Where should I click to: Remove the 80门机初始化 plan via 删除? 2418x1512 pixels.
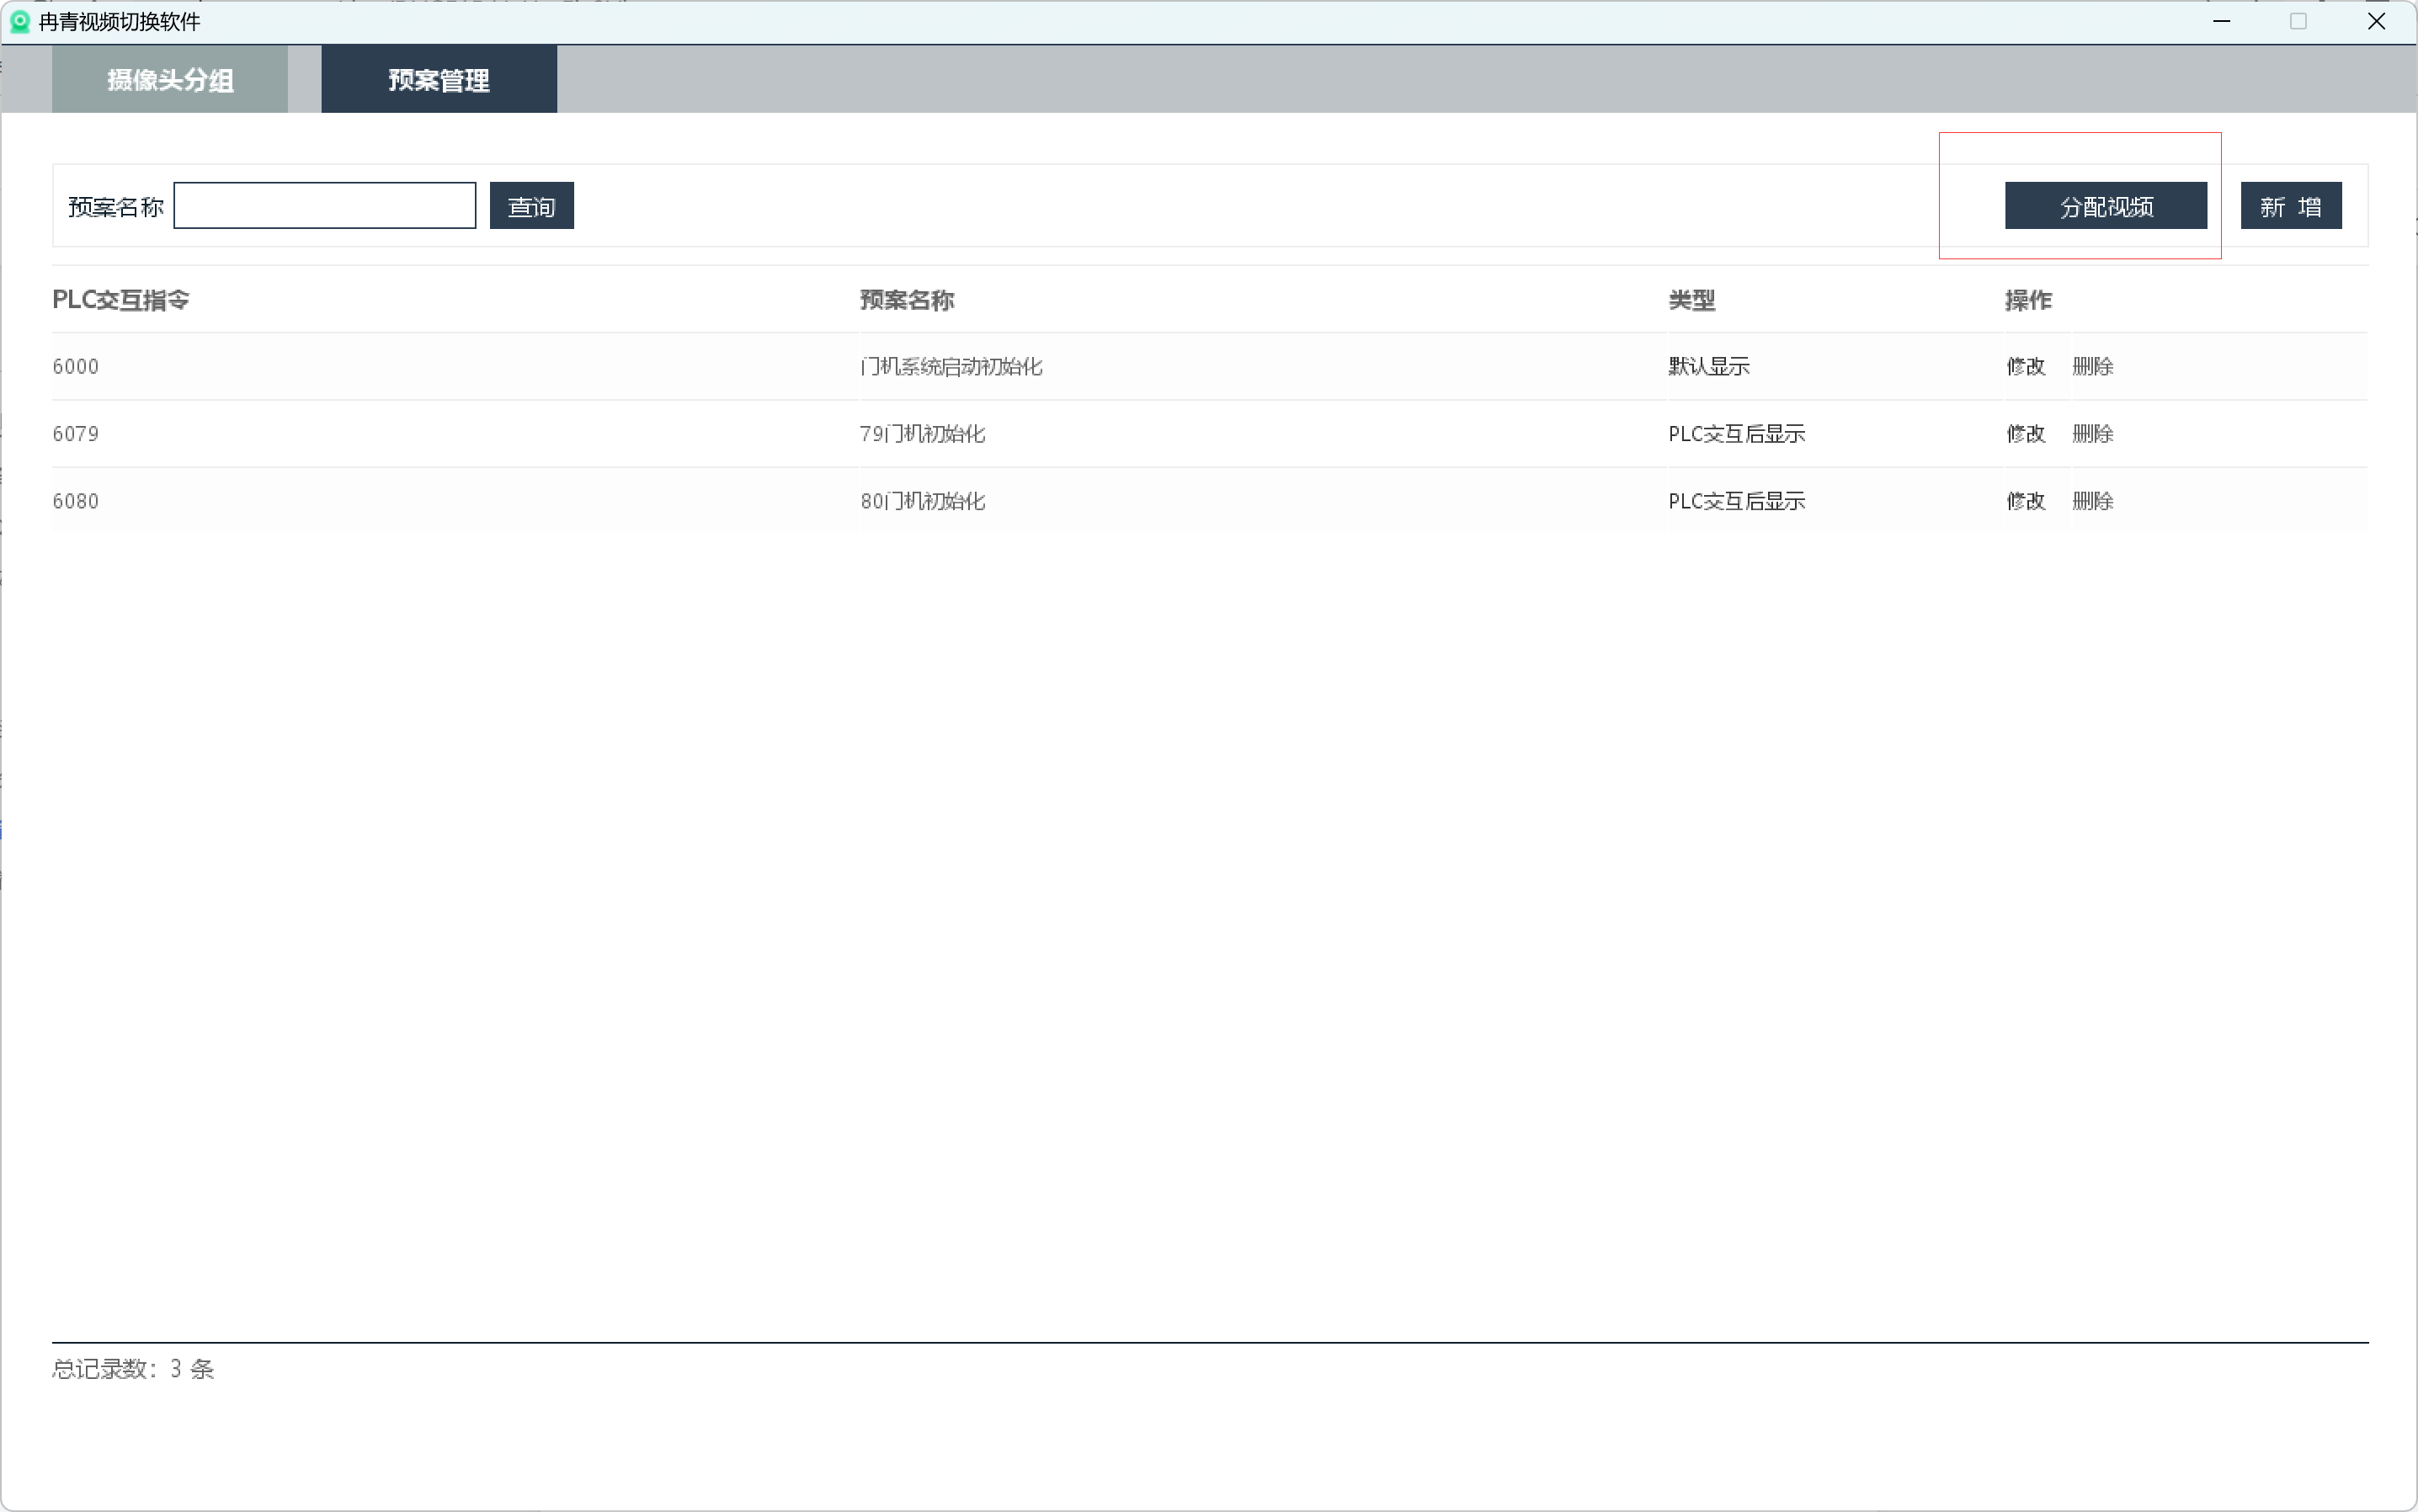2092,500
